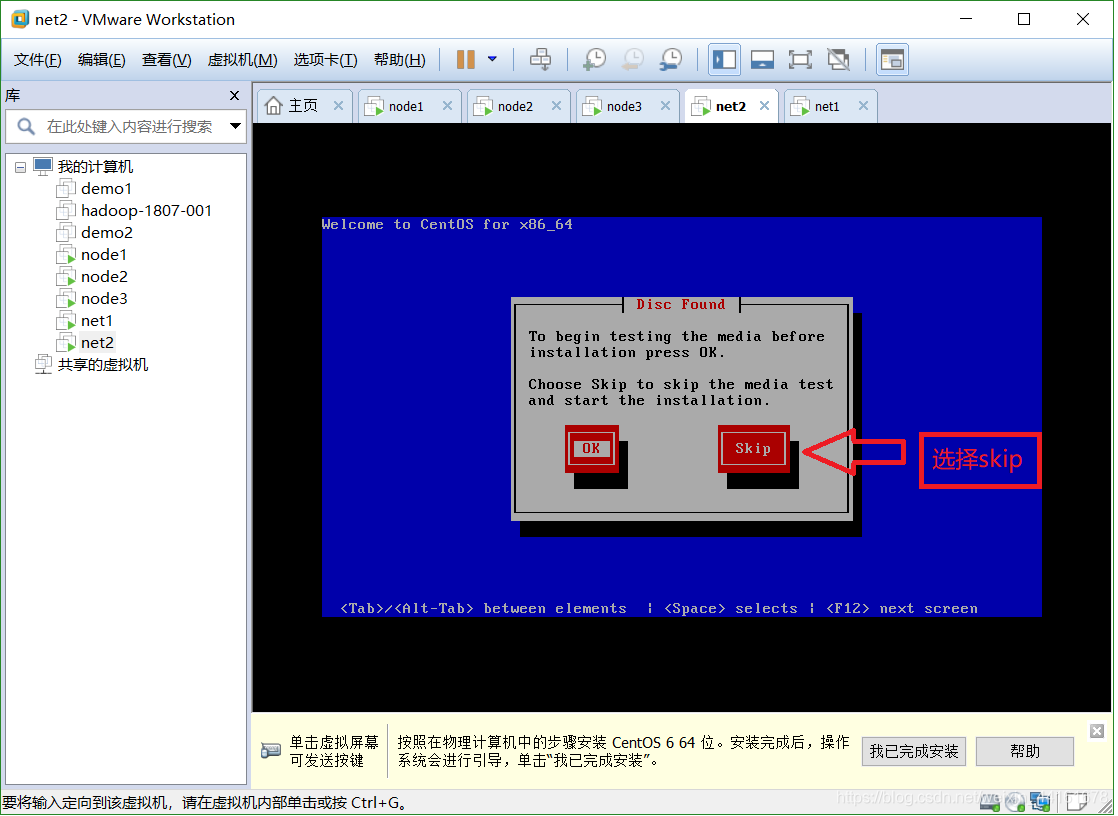This screenshot has width=1118, height=816.
Task: Select hadoop-1807-001 in the library tree
Action: pyautogui.click(x=146, y=211)
